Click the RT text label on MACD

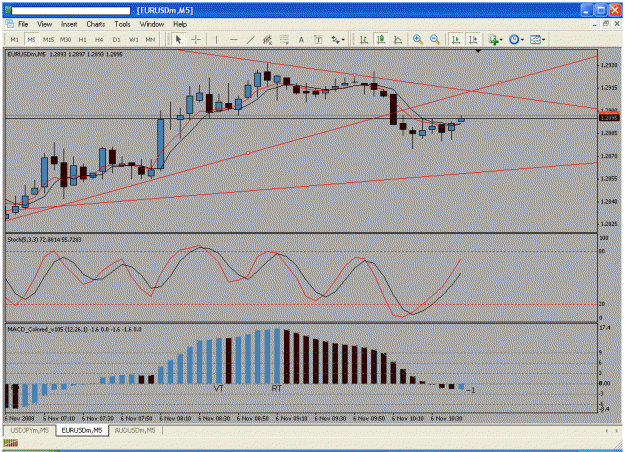277,388
